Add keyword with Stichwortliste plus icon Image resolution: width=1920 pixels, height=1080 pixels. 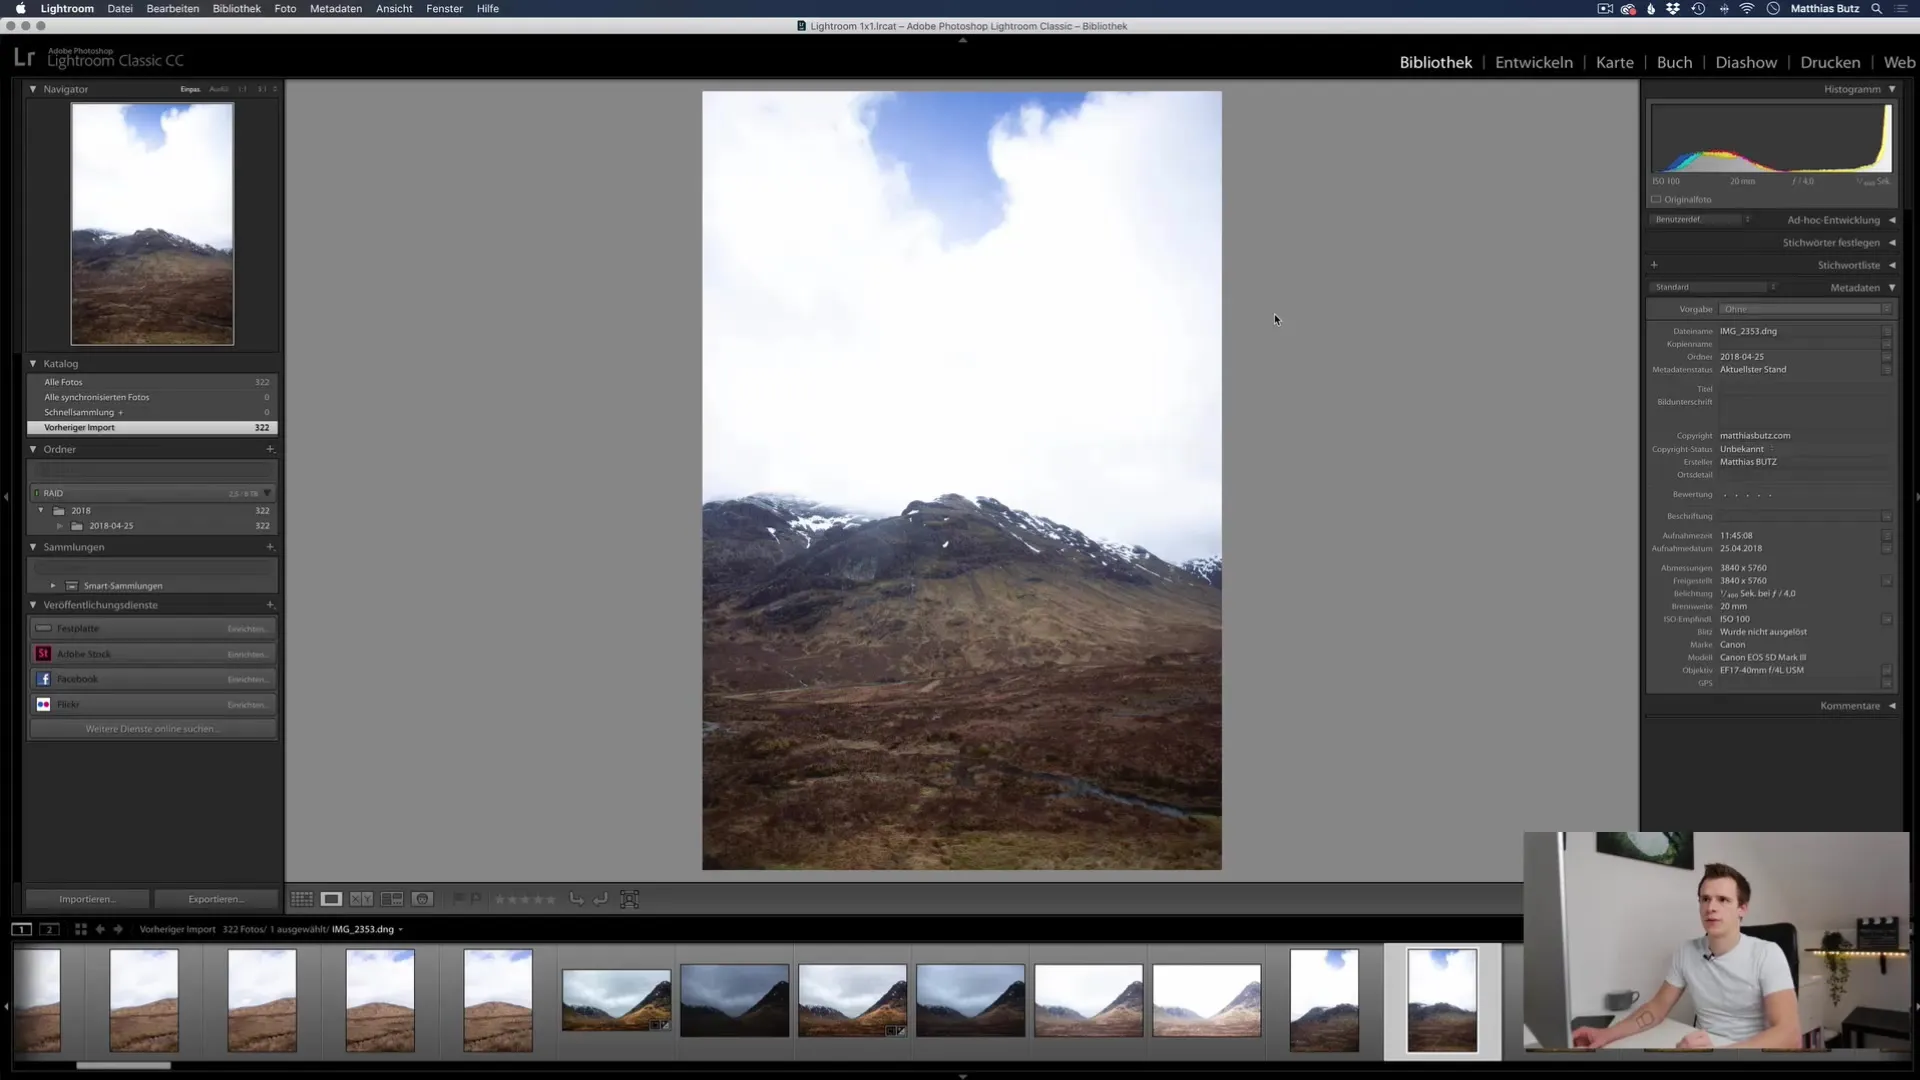click(1654, 265)
